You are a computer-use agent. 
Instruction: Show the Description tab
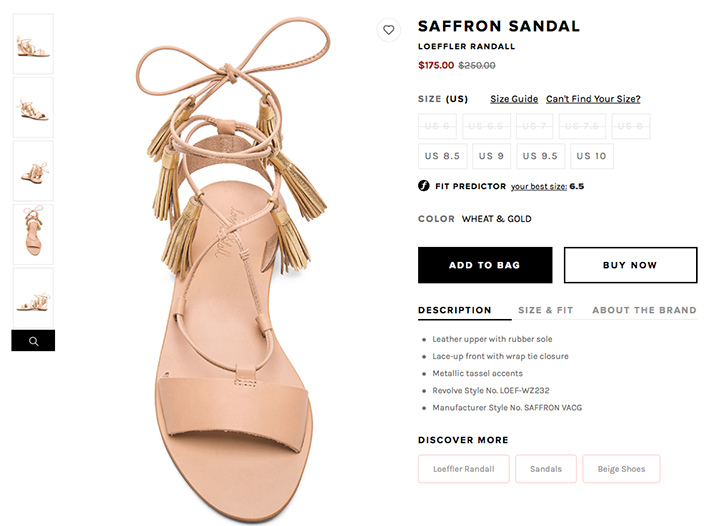click(454, 310)
